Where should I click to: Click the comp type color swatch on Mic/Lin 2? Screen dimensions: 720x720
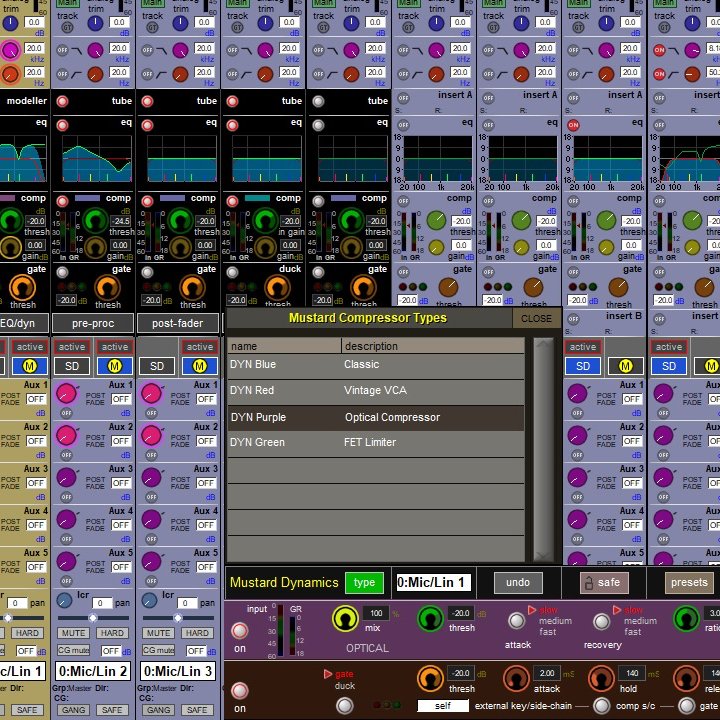87,198
